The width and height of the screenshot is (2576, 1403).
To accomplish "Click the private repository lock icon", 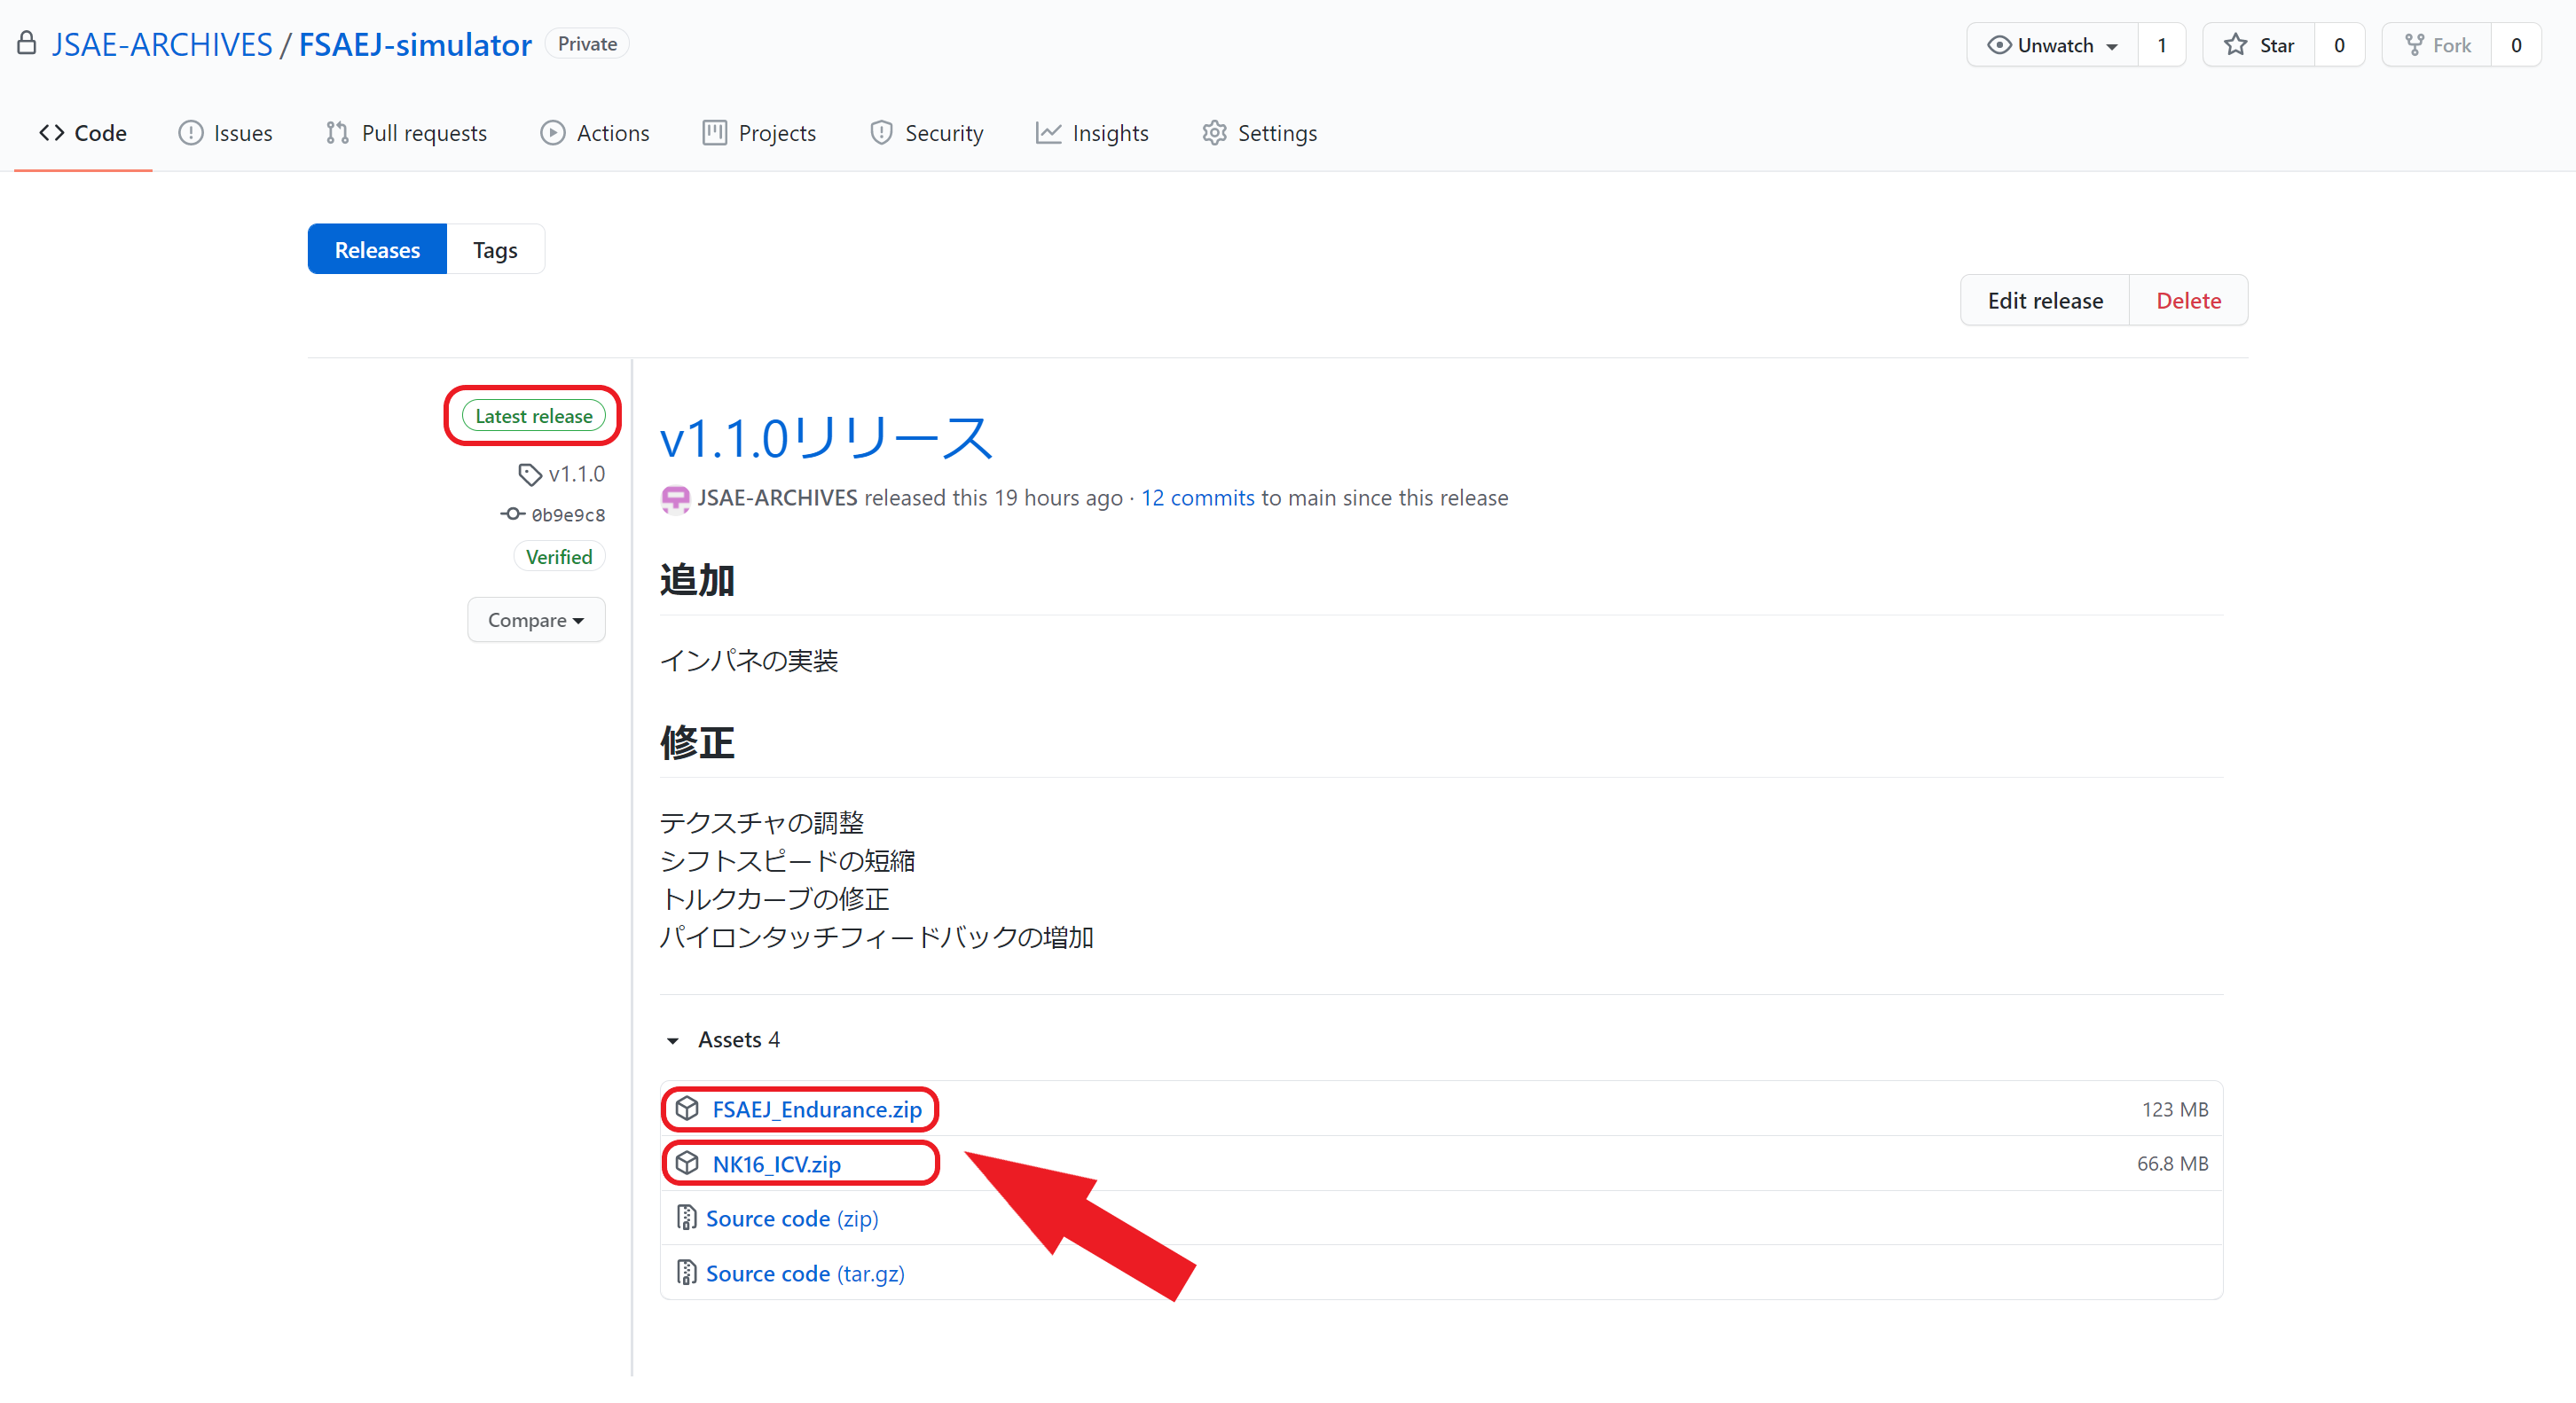I will coord(27,44).
